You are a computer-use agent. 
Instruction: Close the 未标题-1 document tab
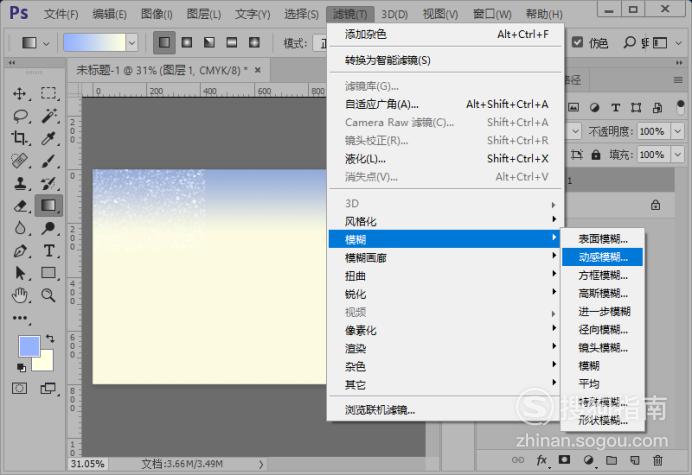pyautogui.click(x=258, y=70)
